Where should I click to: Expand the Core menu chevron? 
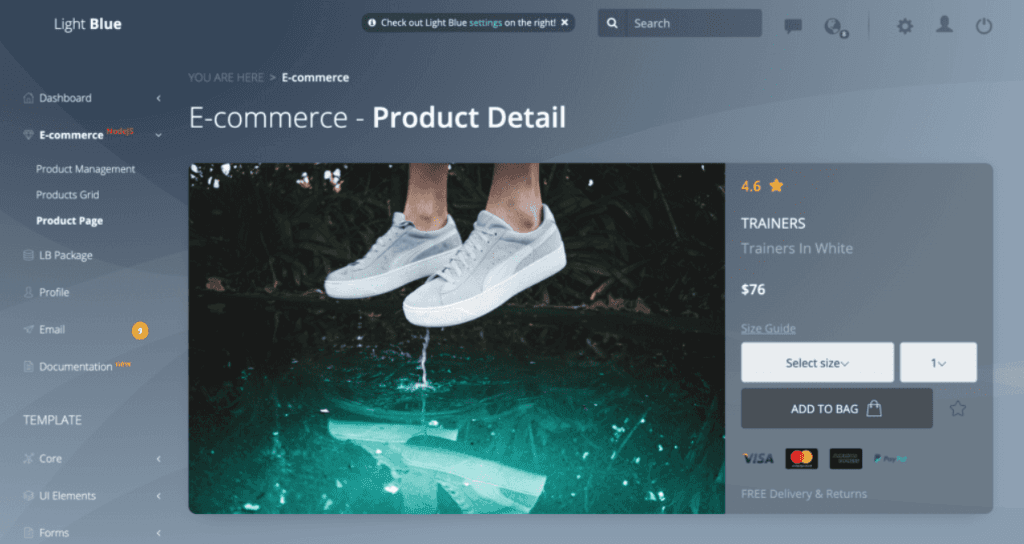coord(159,459)
